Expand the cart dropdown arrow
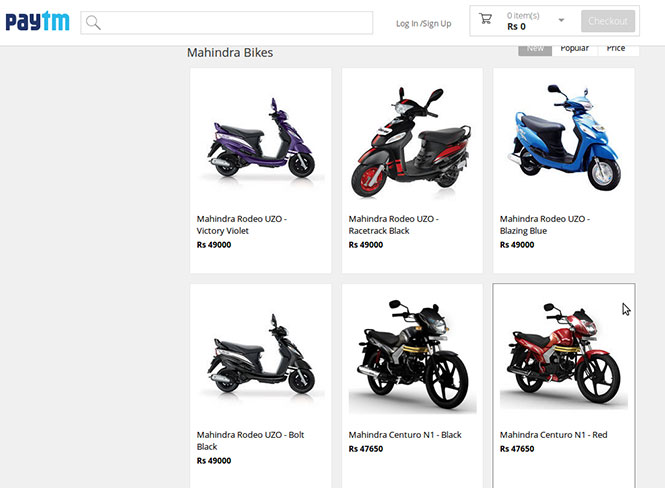 [561, 20]
